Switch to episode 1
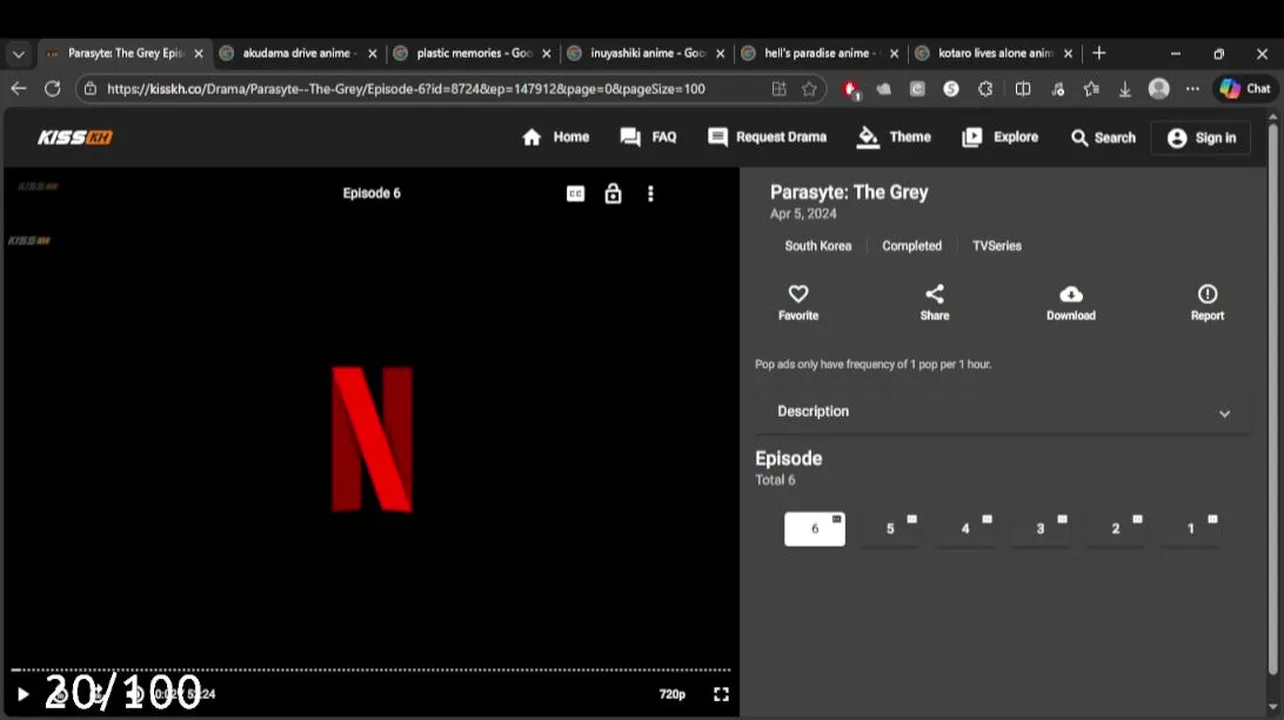 click(1190, 529)
